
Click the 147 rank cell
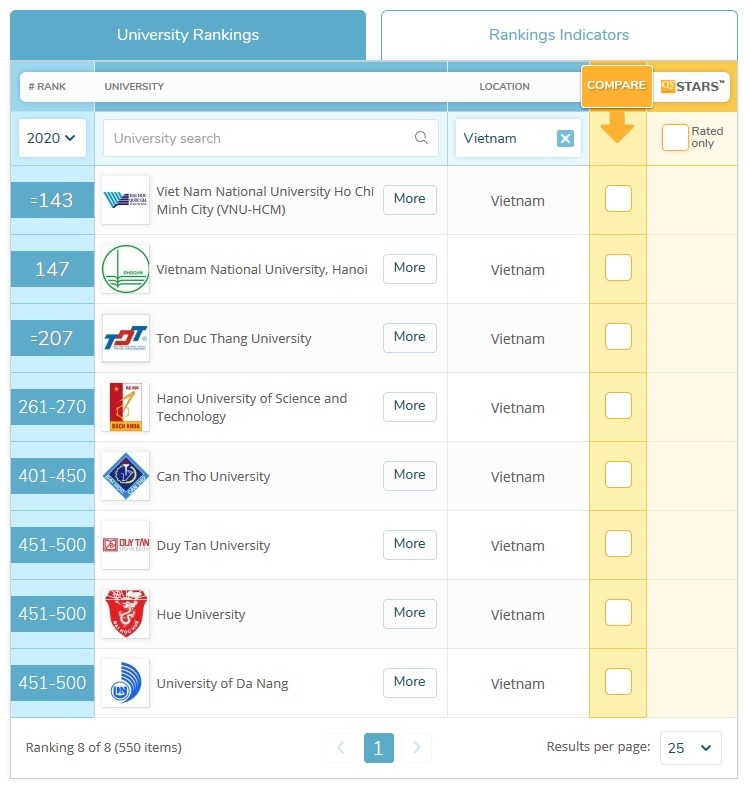point(52,269)
